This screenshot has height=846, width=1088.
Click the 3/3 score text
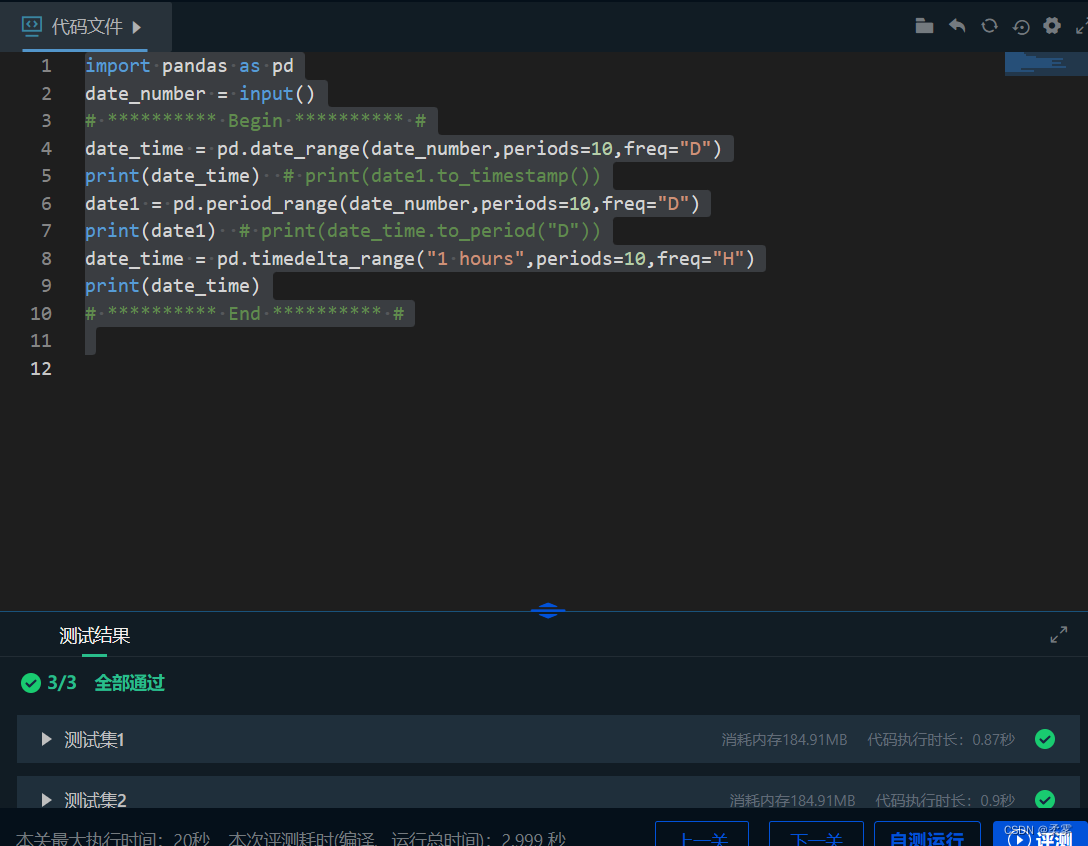click(62, 683)
